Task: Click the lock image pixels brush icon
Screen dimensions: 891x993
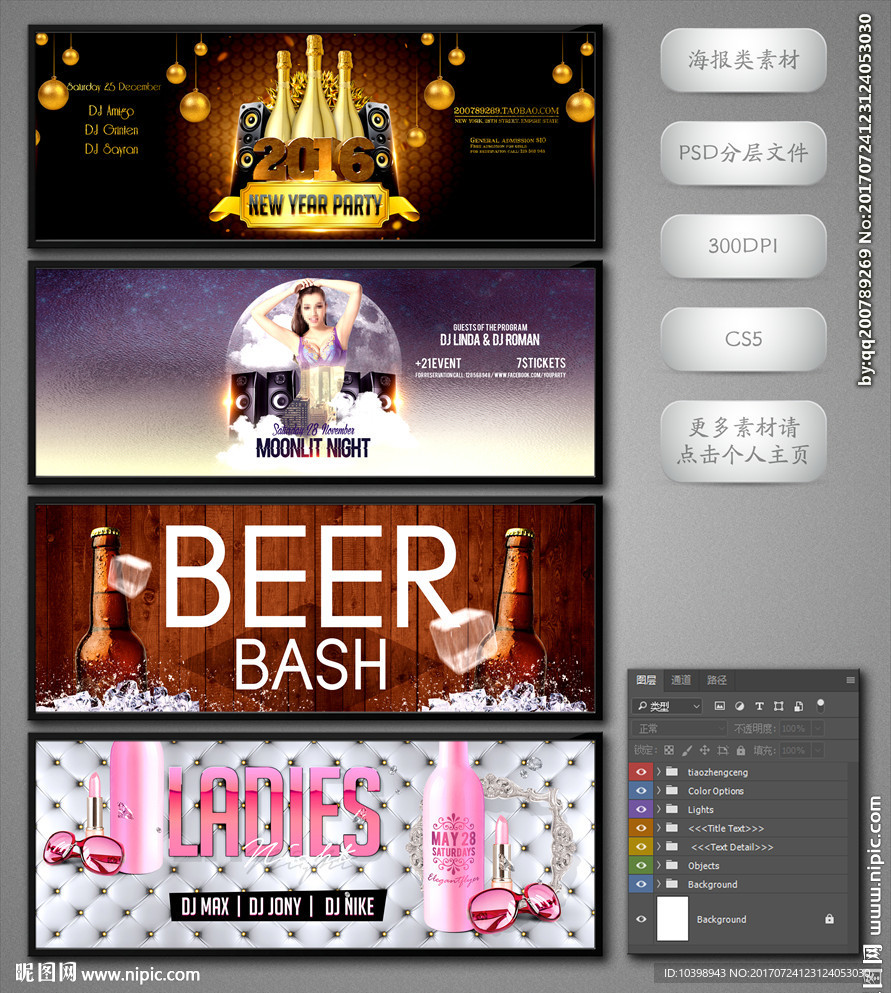Action: coord(686,750)
